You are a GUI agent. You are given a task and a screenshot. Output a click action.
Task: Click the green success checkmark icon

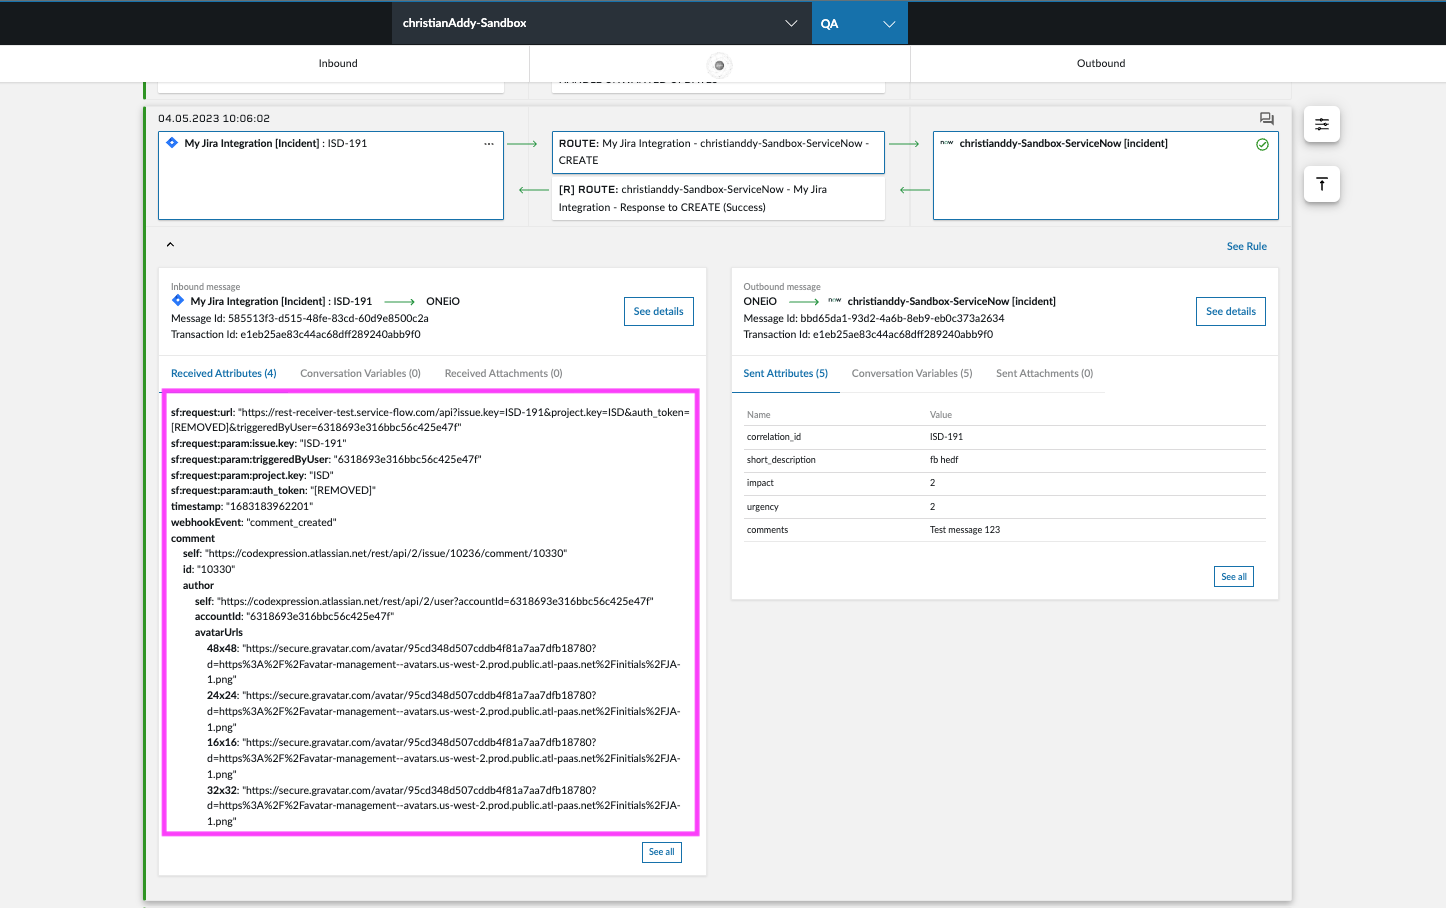[x=1262, y=144]
